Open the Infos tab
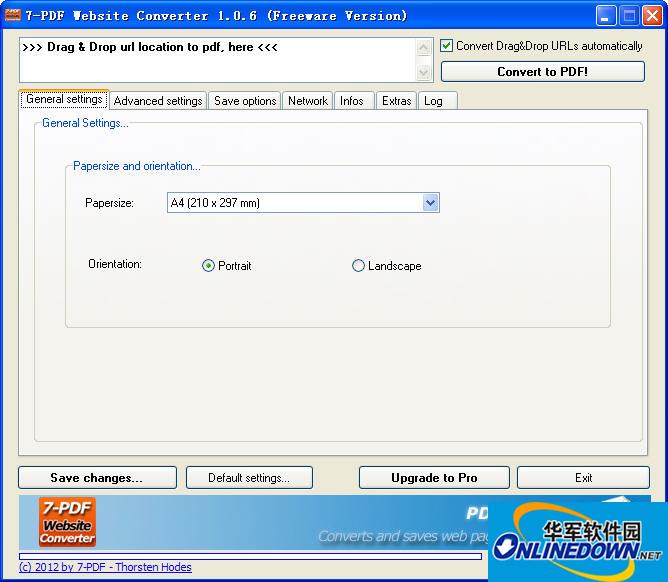The height and width of the screenshot is (582, 668). (354, 101)
